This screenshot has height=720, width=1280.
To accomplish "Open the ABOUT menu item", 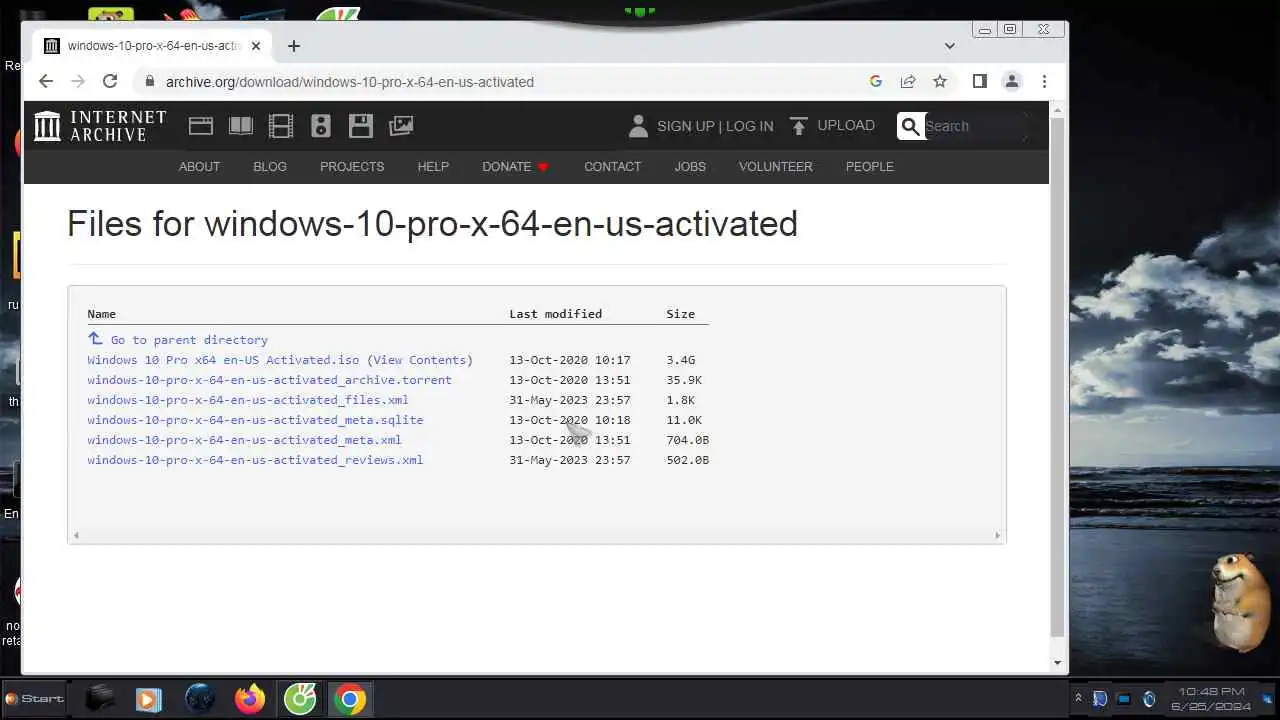I will point(199,167).
